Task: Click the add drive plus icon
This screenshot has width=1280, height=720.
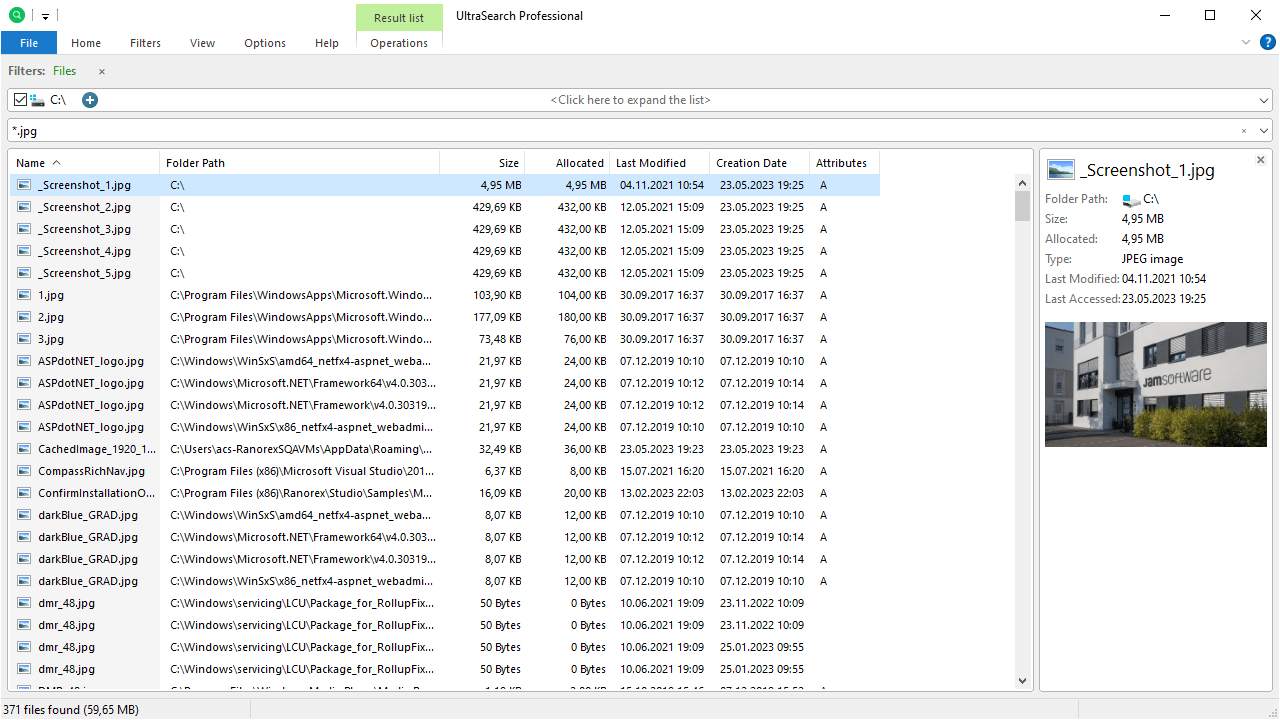Action: pyautogui.click(x=90, y=100)
